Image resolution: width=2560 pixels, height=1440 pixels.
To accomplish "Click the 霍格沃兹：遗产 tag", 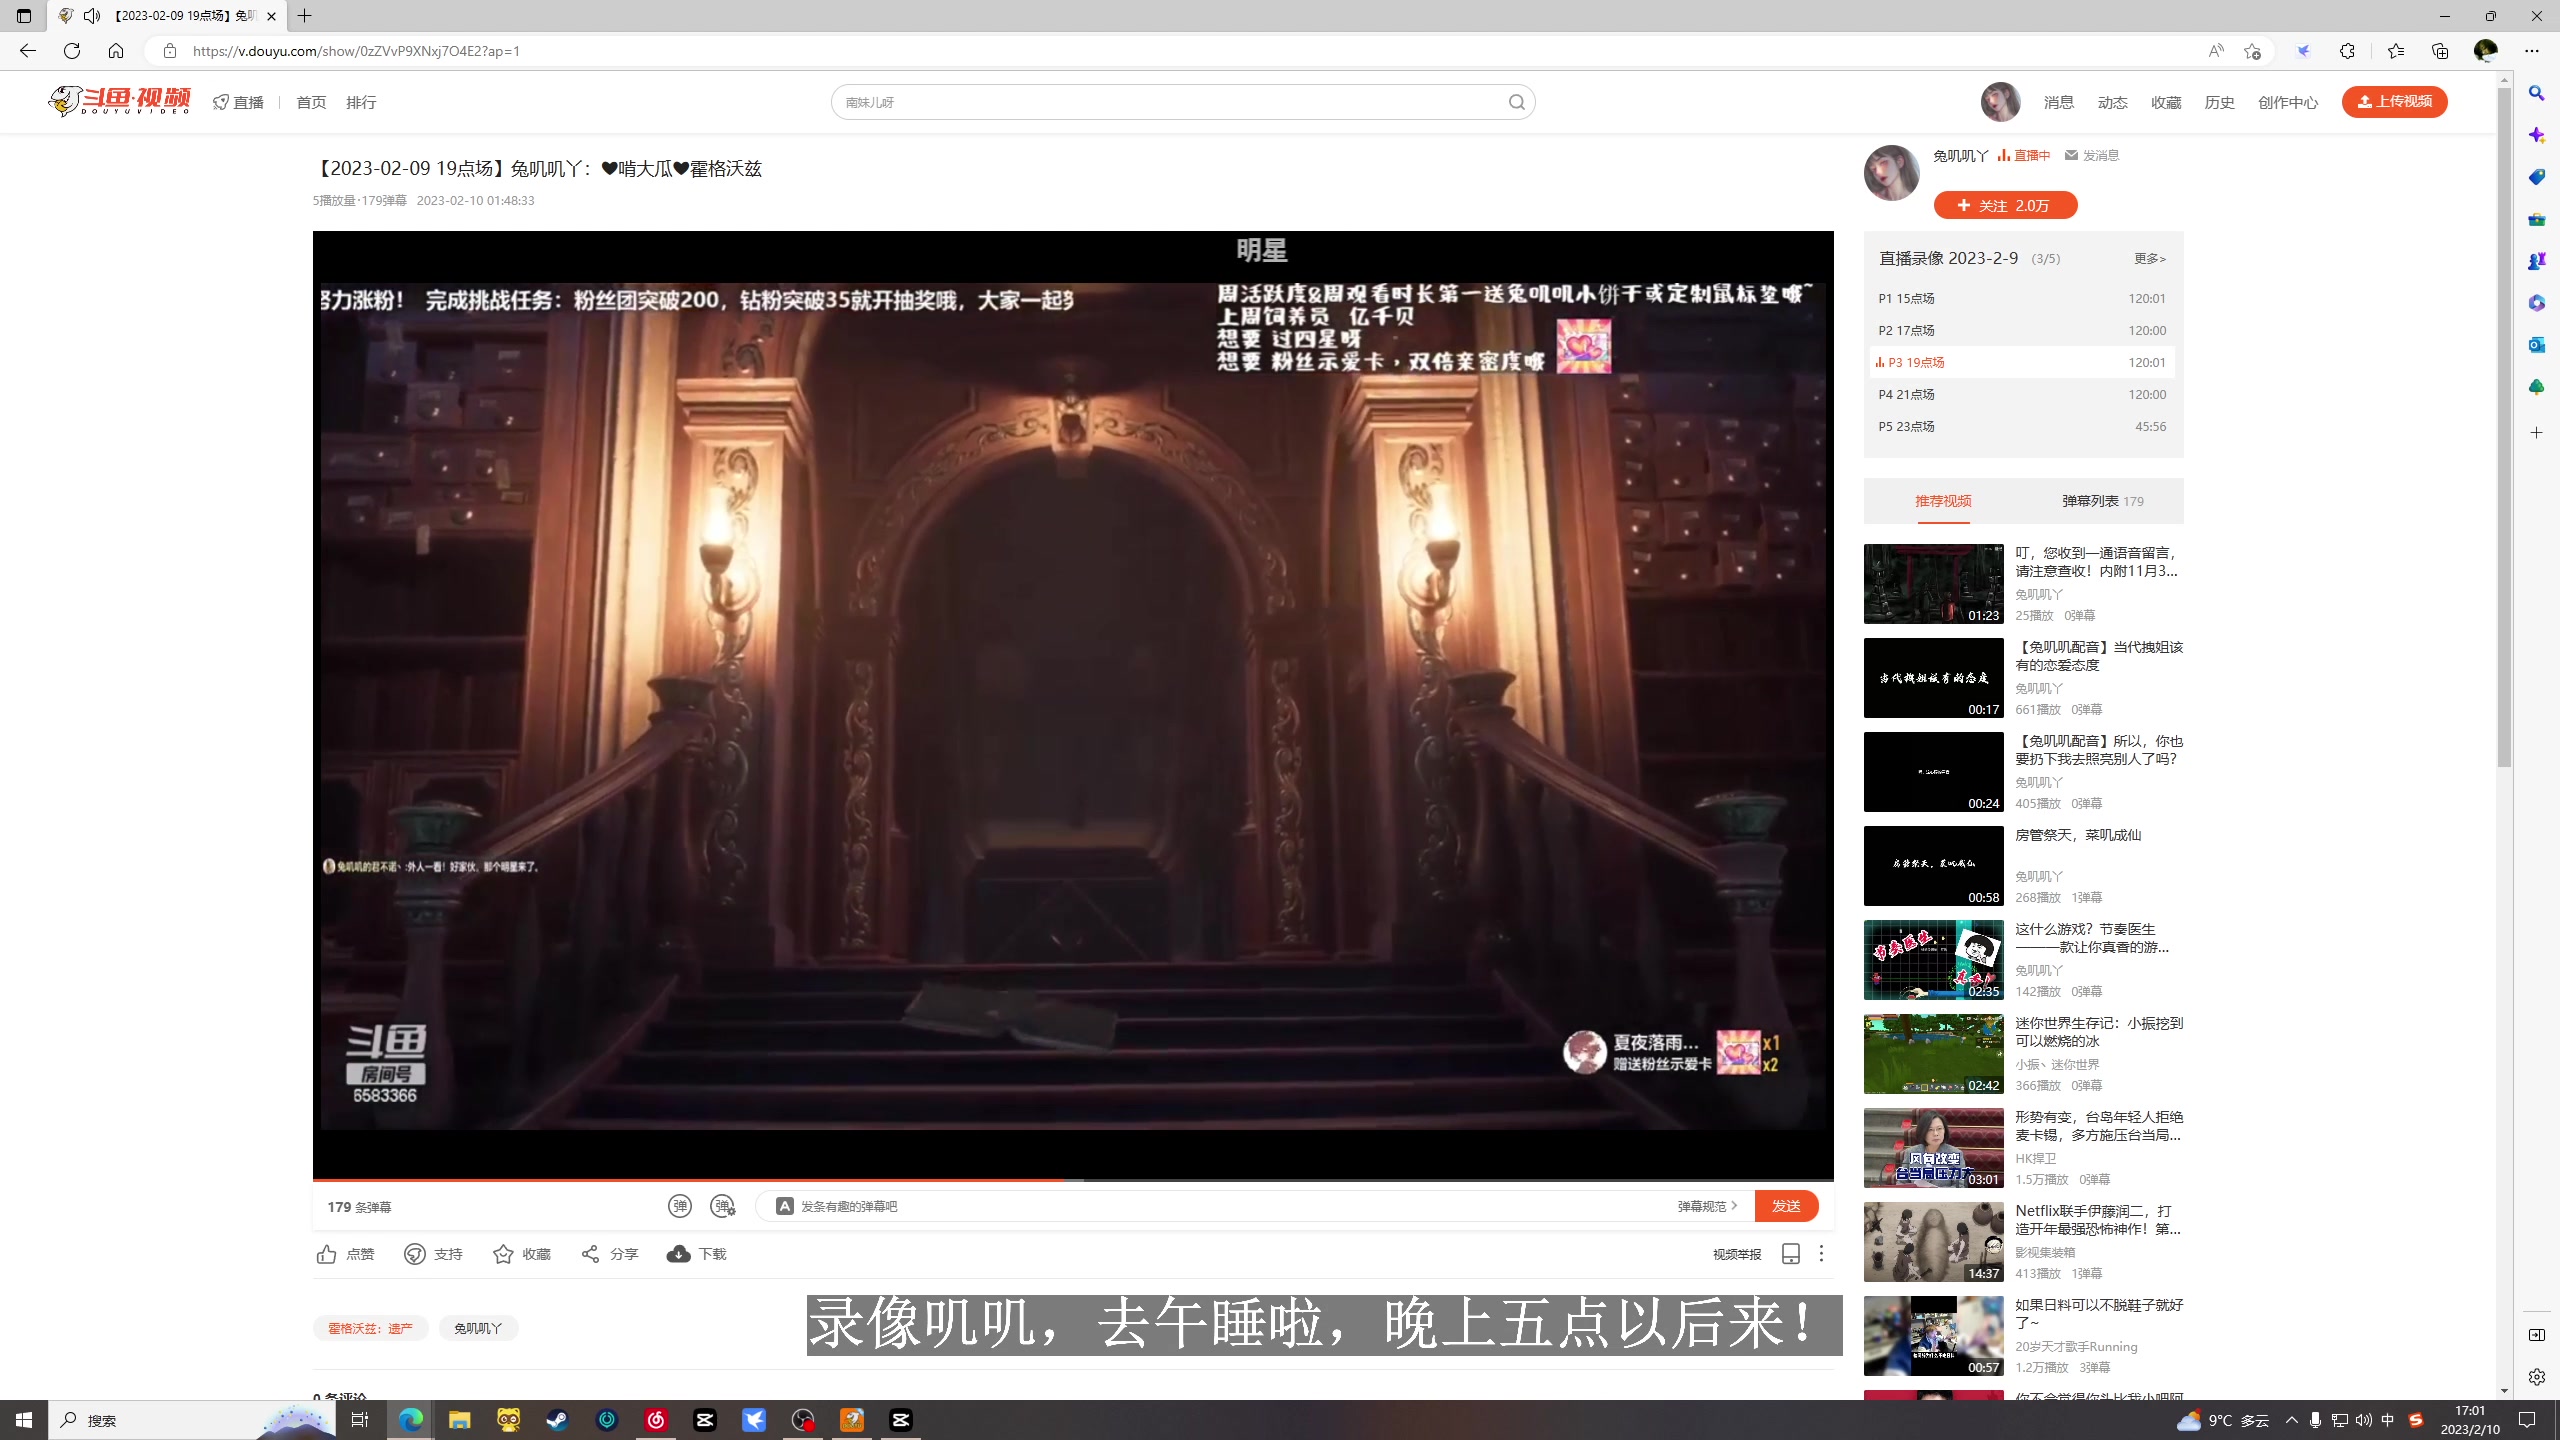I will (370, 1328).
